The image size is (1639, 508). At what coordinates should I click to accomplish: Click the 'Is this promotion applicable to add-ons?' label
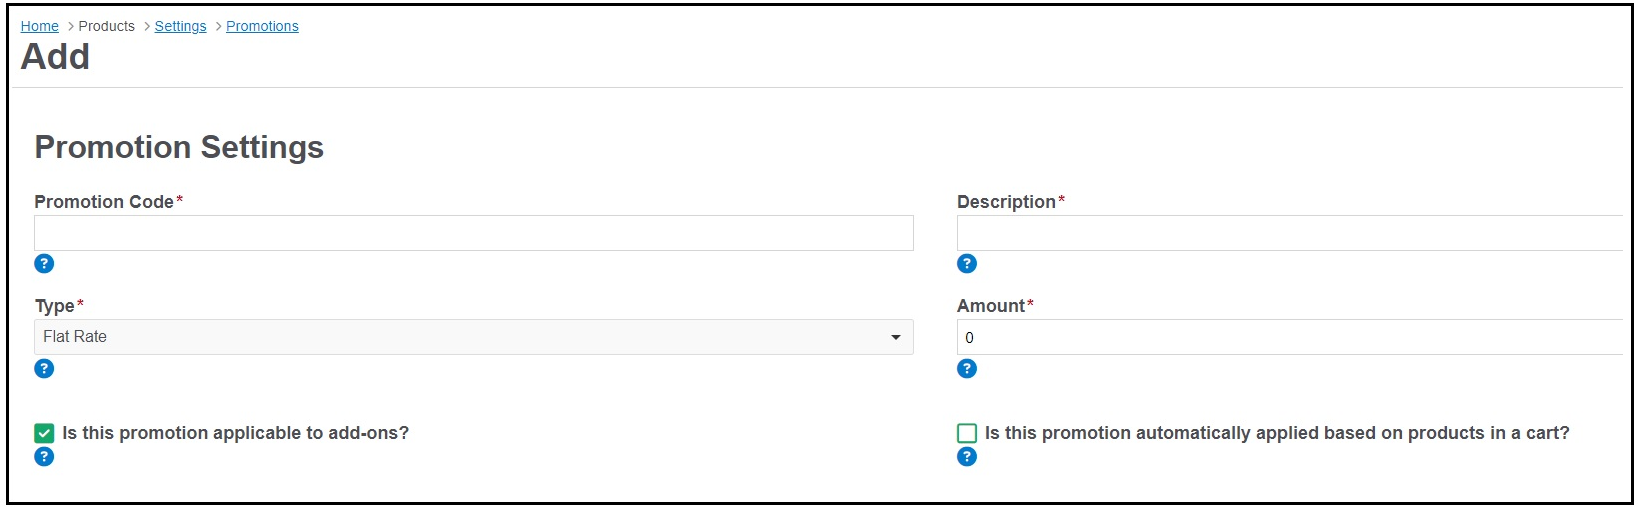(x=235, y=433)
